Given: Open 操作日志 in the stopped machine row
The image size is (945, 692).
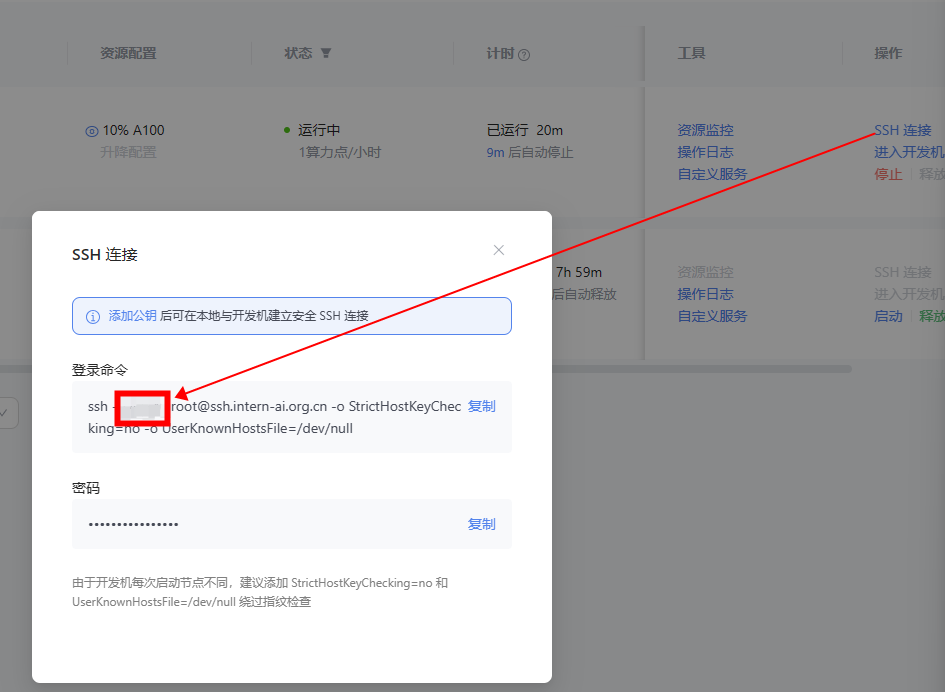Looking at the screenshot, I should tap(705, 294).
